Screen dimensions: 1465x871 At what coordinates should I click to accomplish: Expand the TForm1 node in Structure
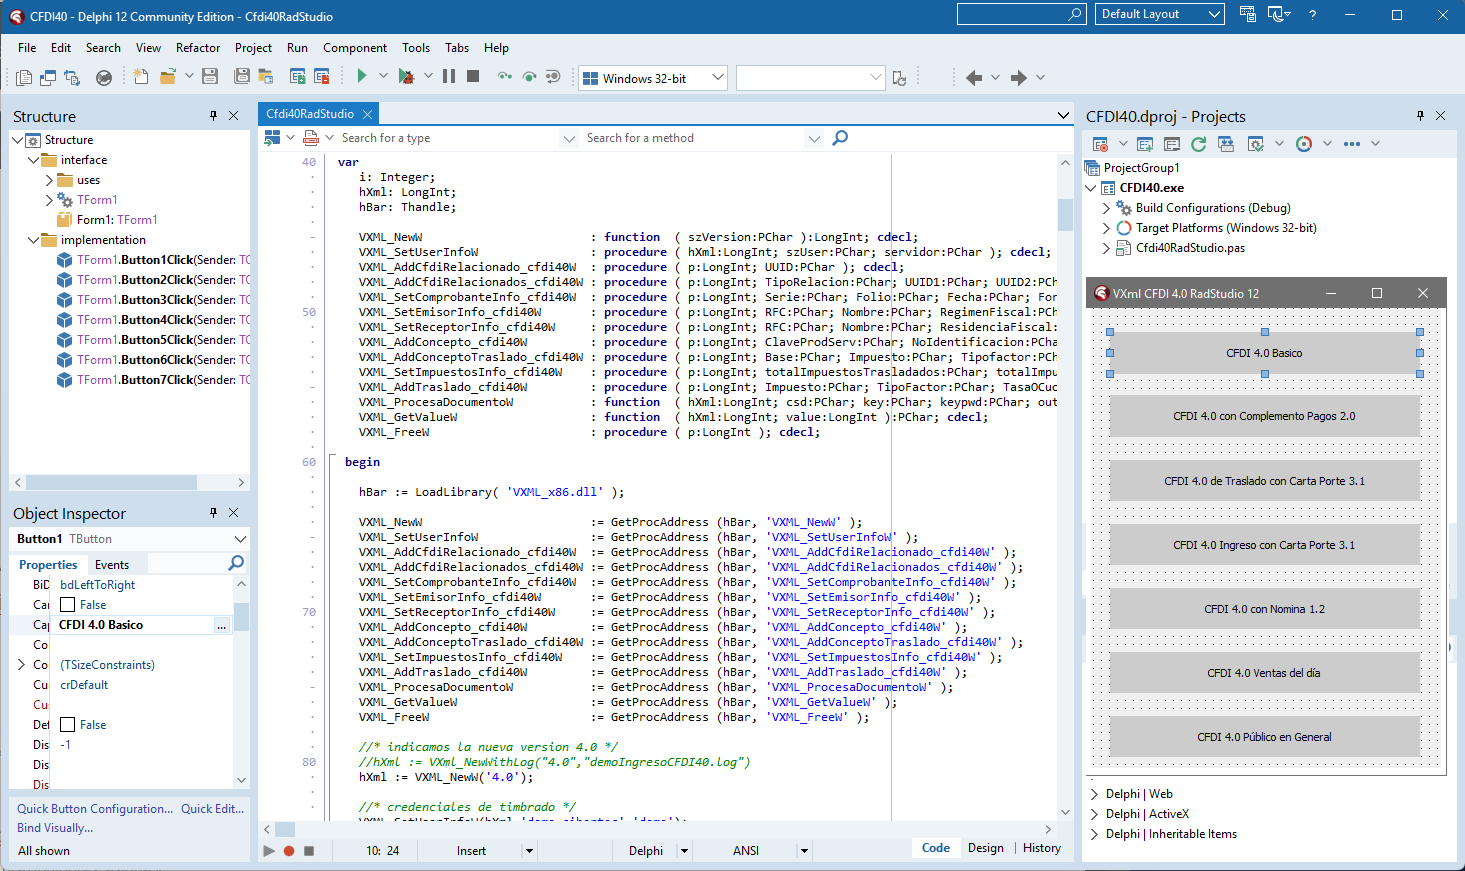(x=49, y=200)
